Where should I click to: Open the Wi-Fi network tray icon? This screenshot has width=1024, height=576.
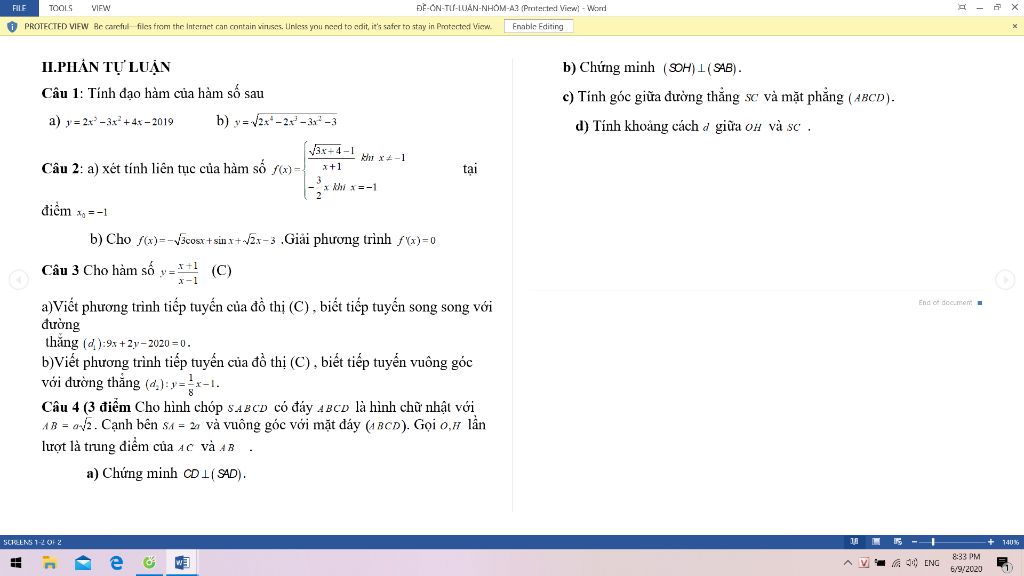click(896, 562)
